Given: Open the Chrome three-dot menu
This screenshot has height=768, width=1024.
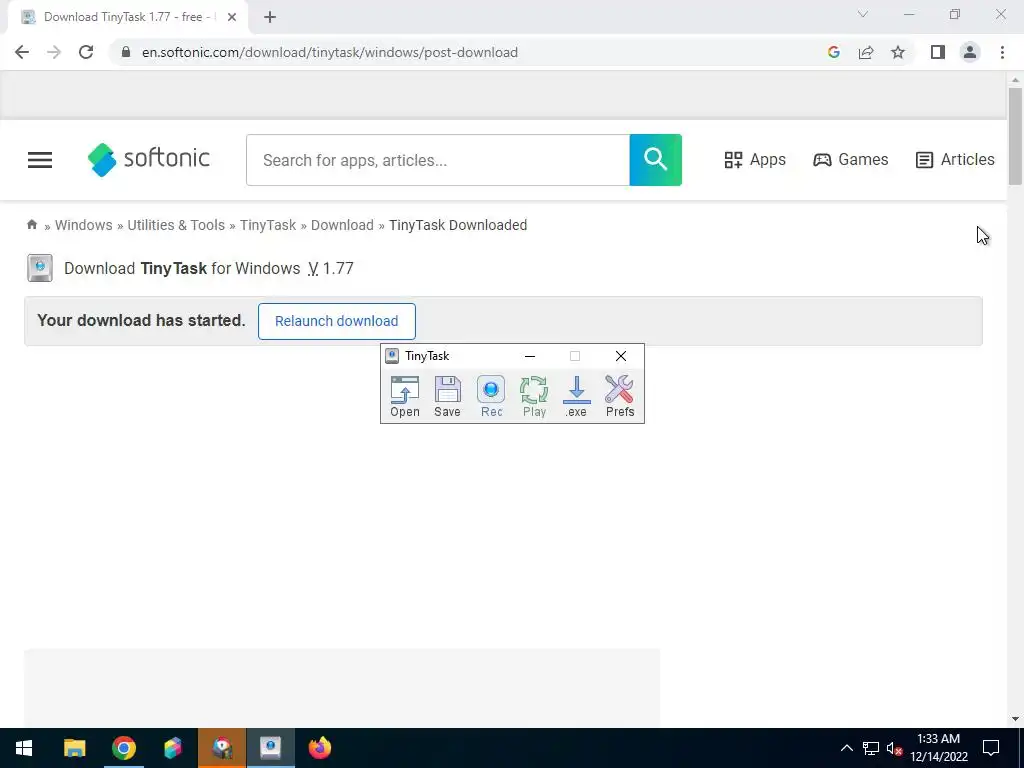Looking at the screenshot, I should click(1002, 52).
